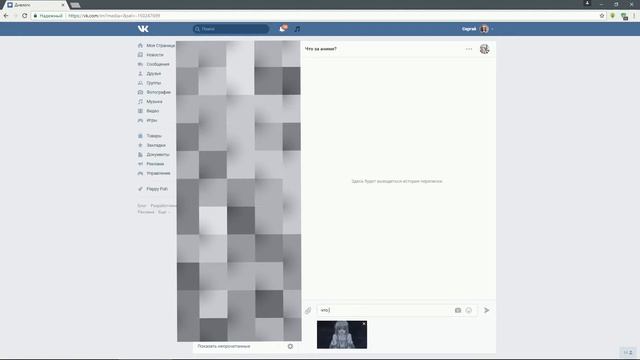Click the Друзья friends icon in sidebar

[x=140, y=73]
